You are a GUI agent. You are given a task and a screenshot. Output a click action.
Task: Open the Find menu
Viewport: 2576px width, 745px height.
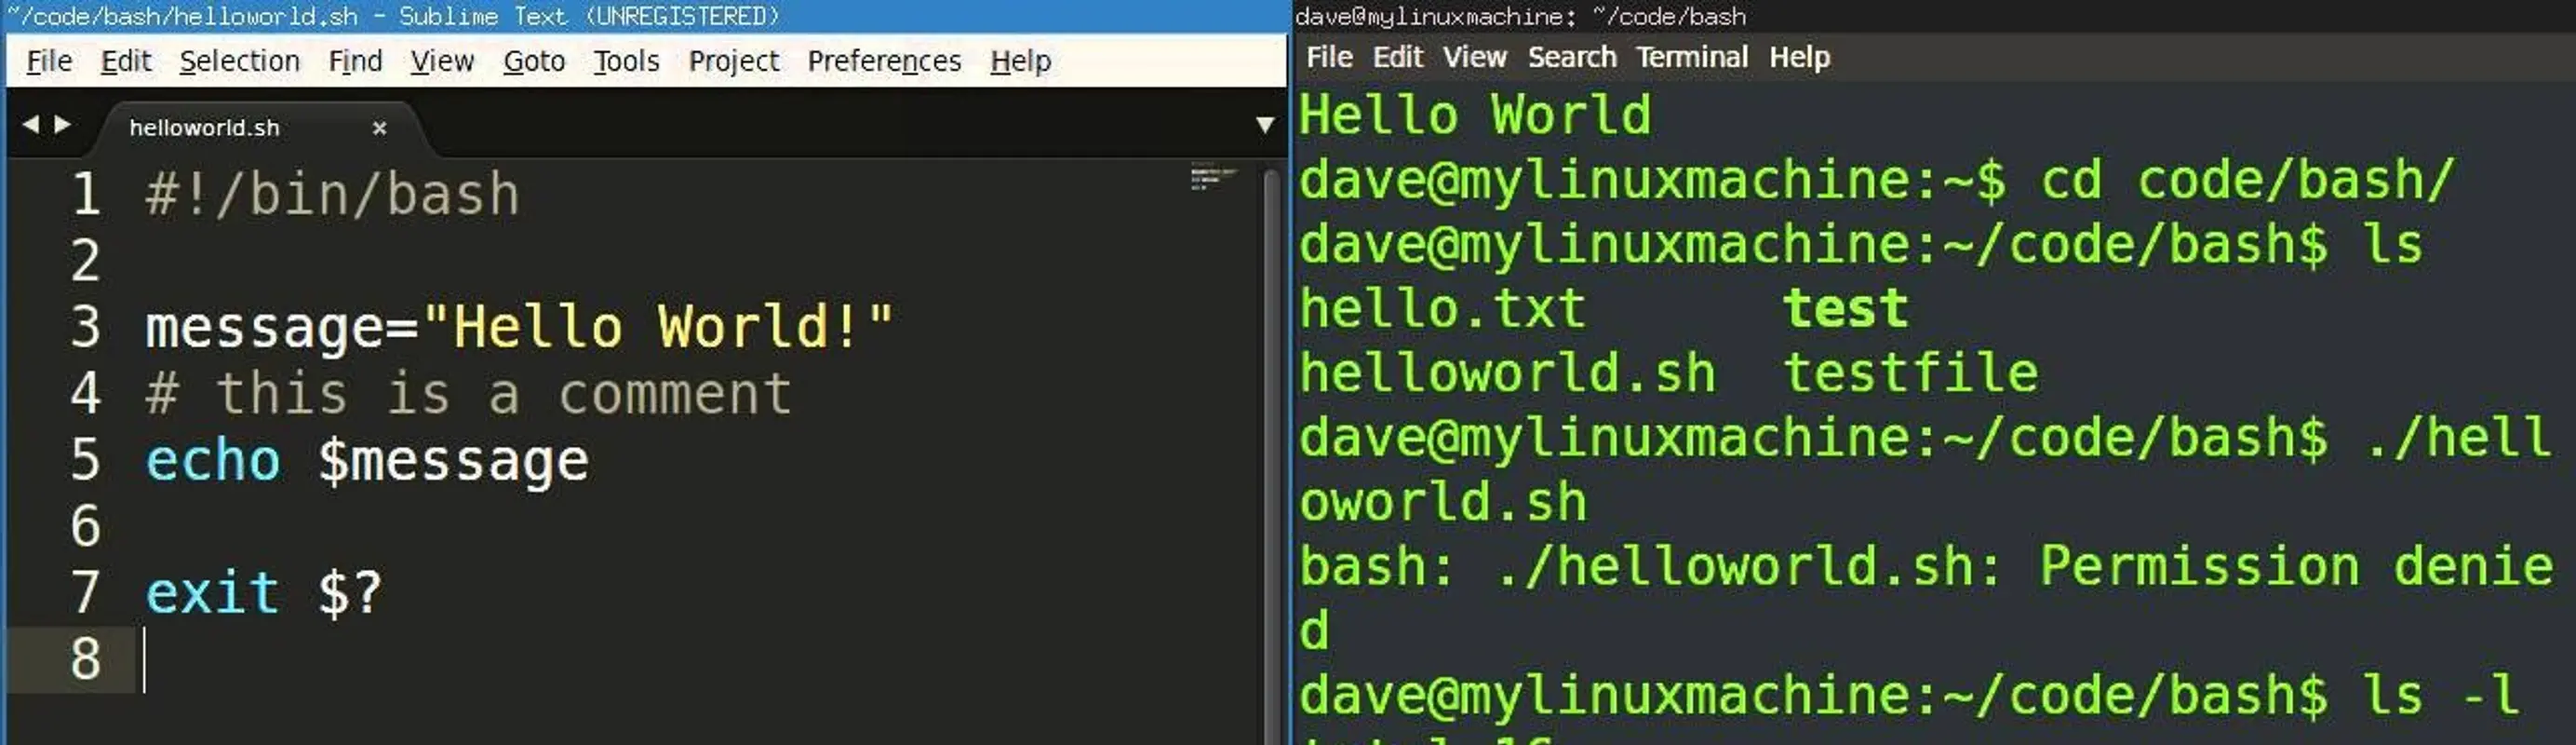click(355, 61)
